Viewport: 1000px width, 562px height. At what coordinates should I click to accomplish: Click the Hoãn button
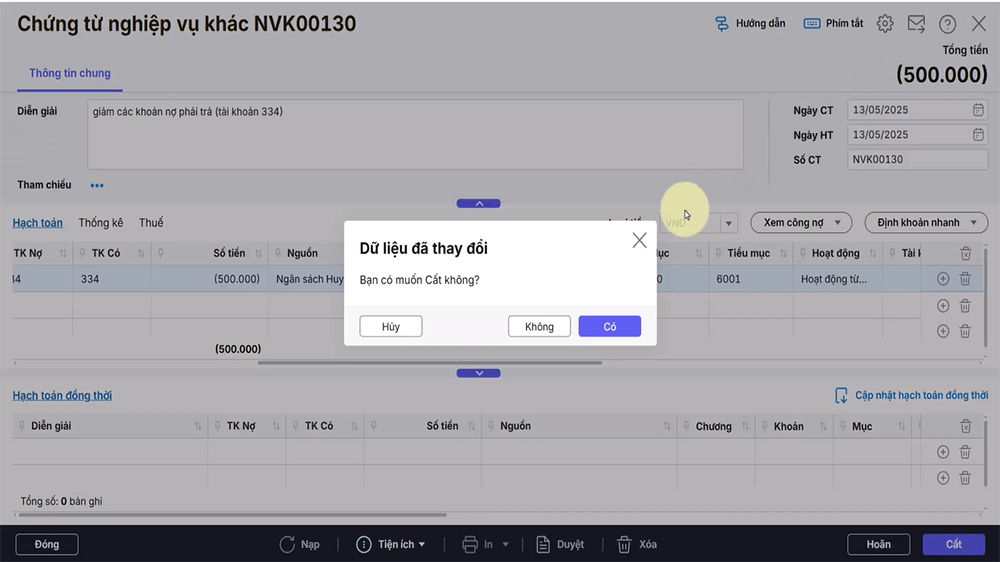click(878, 544)
